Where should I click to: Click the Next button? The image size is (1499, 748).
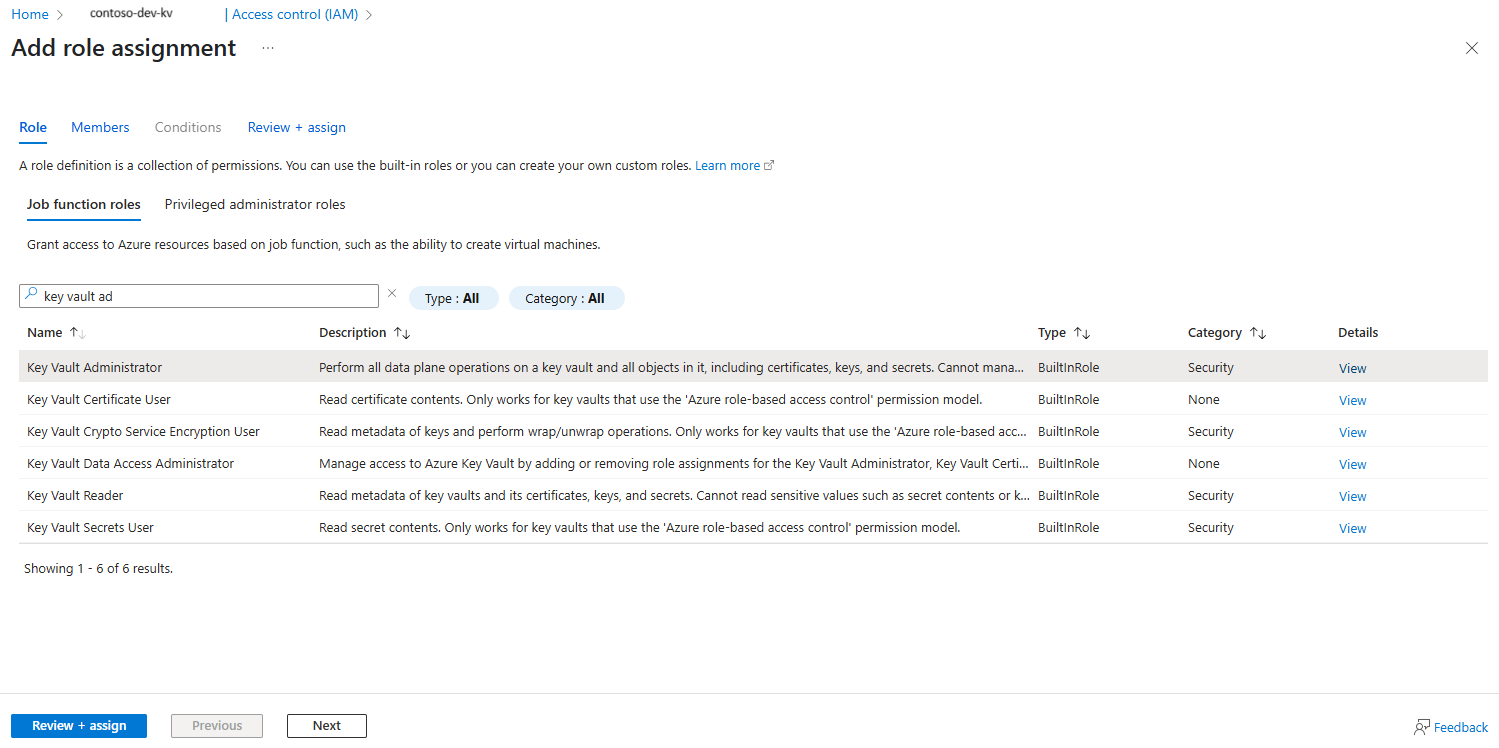[x=326, y=726]
